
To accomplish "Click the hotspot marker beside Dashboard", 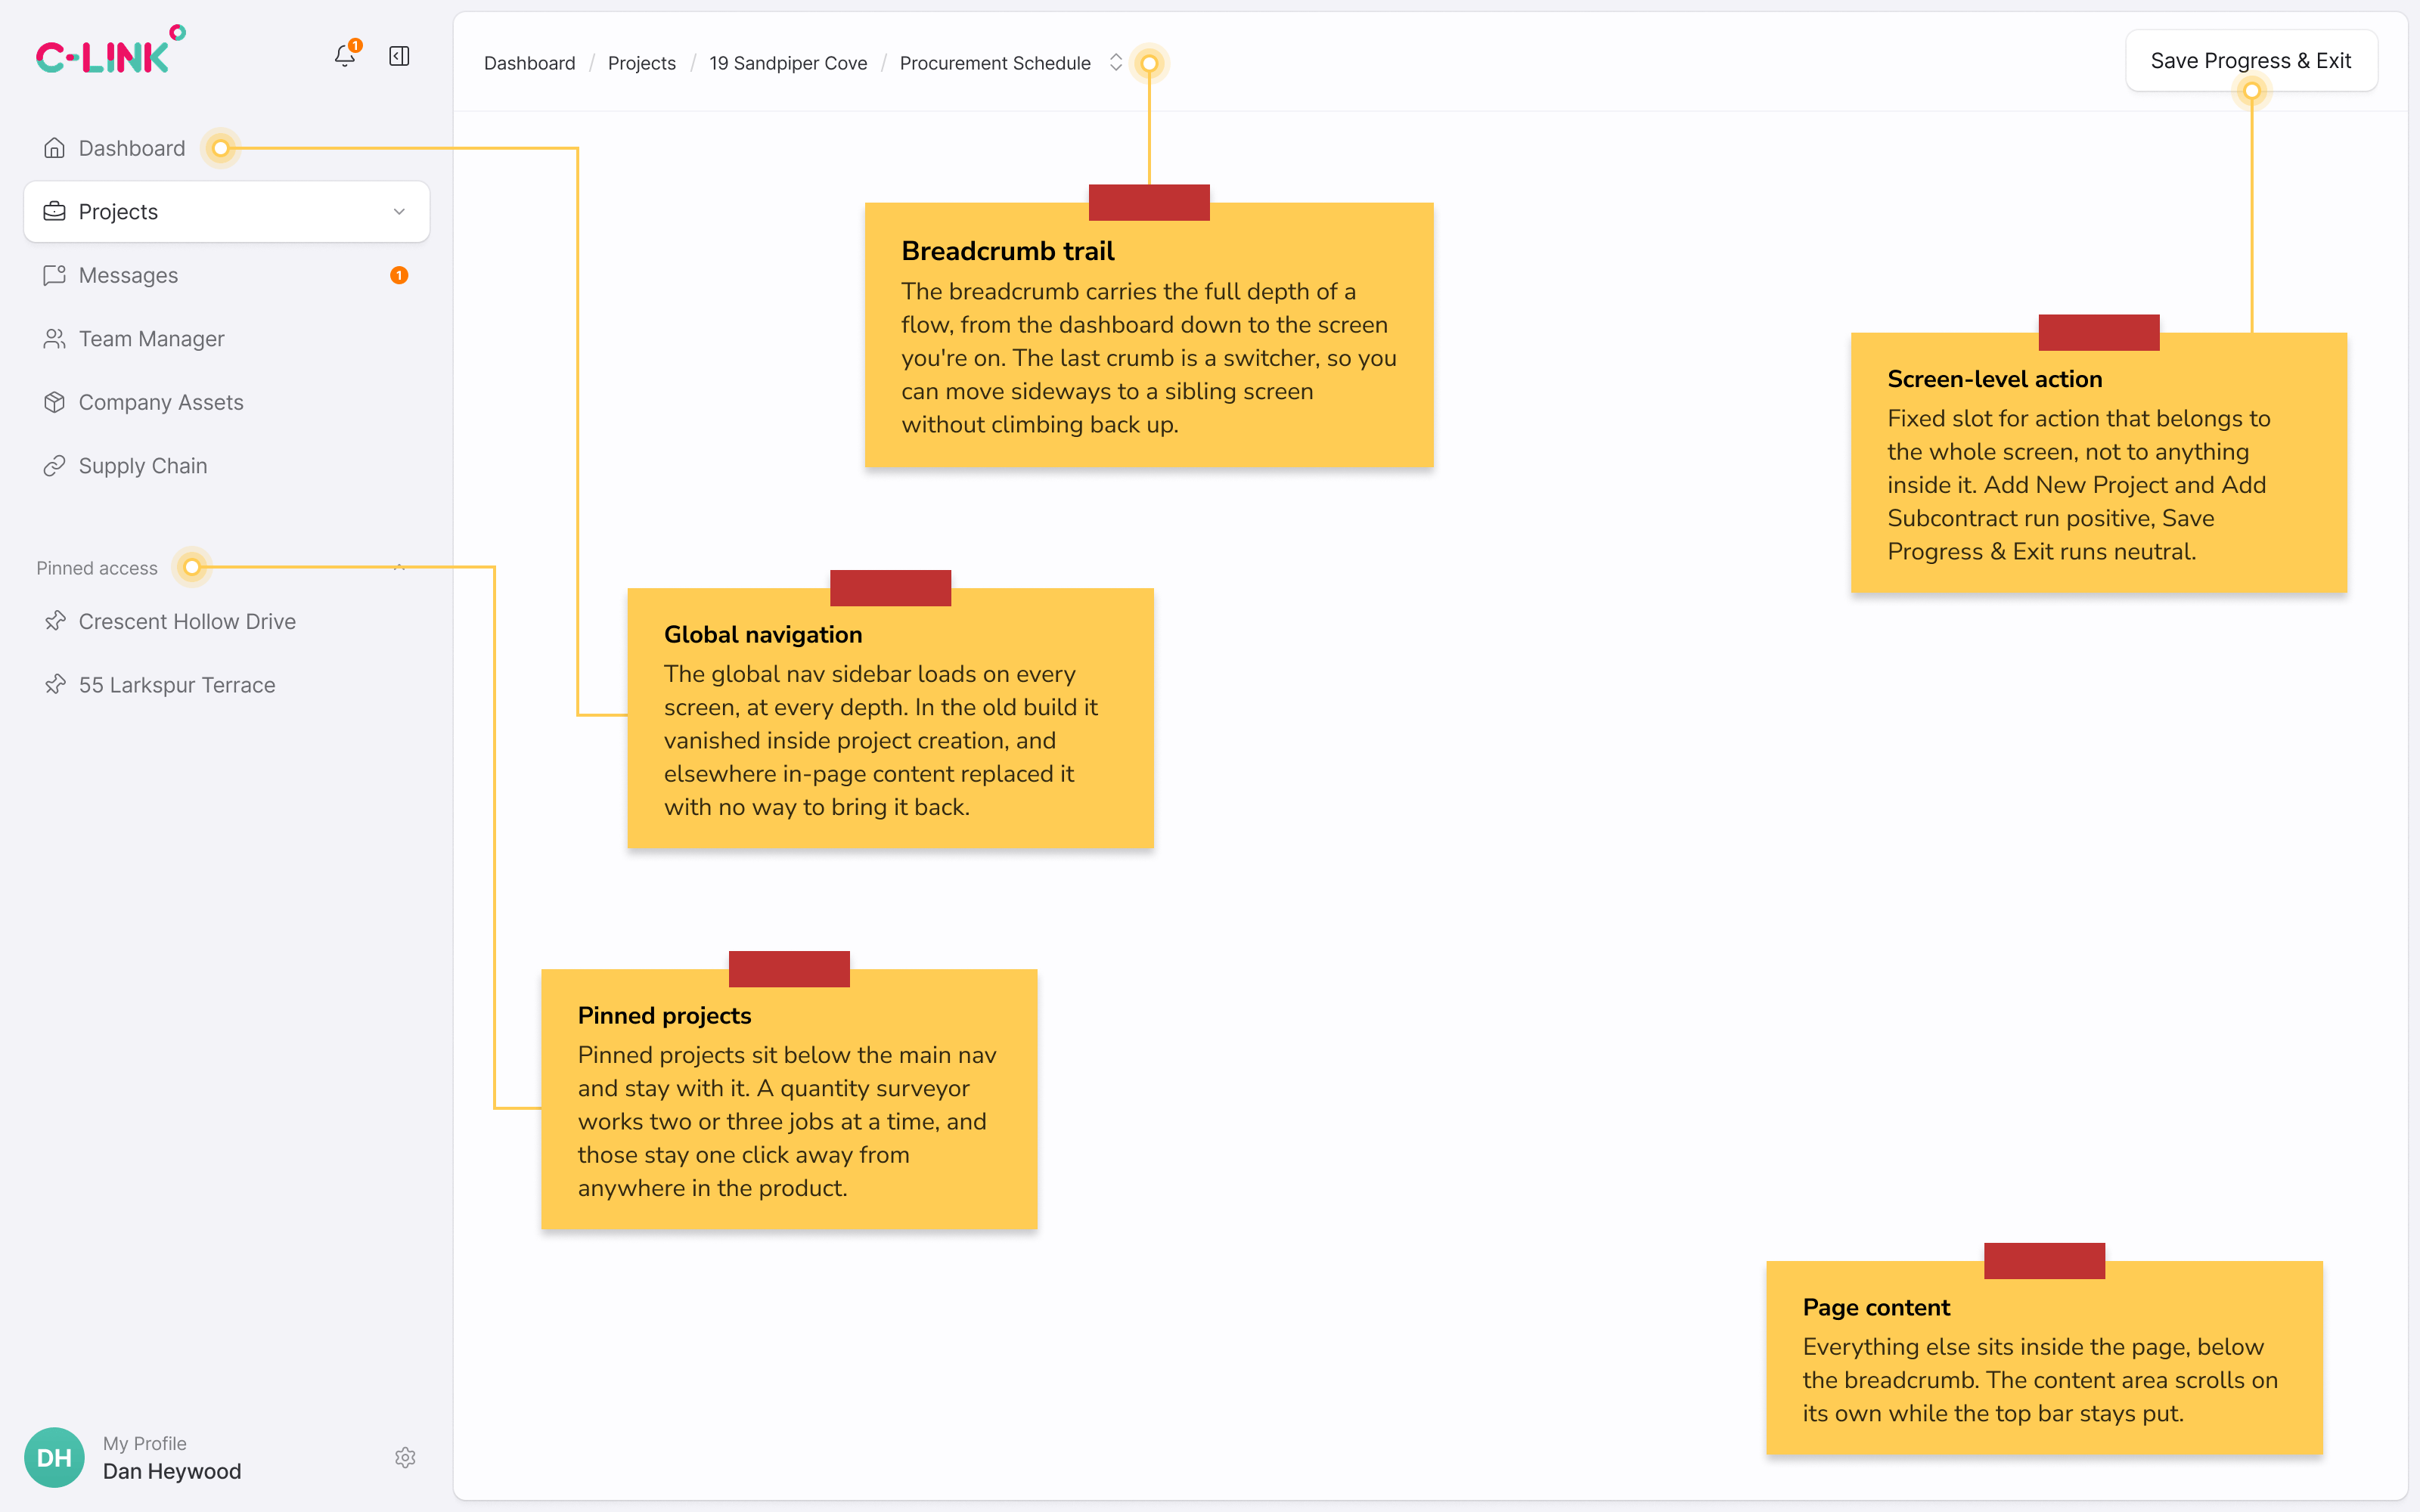I will 221,148.
